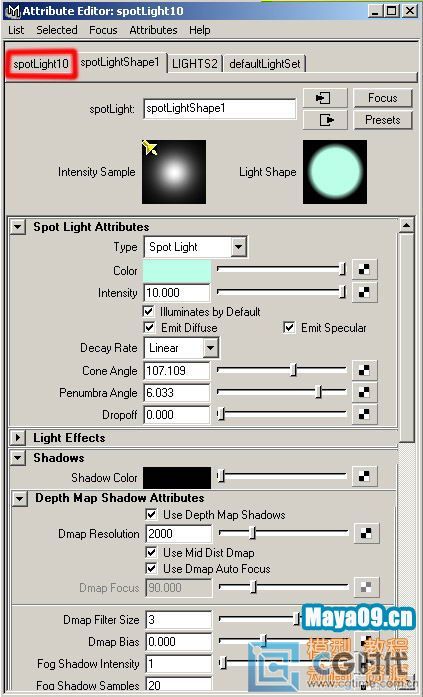Click the scrollbar up arrow
Viewport: 423px width, 697px height.
407,225
